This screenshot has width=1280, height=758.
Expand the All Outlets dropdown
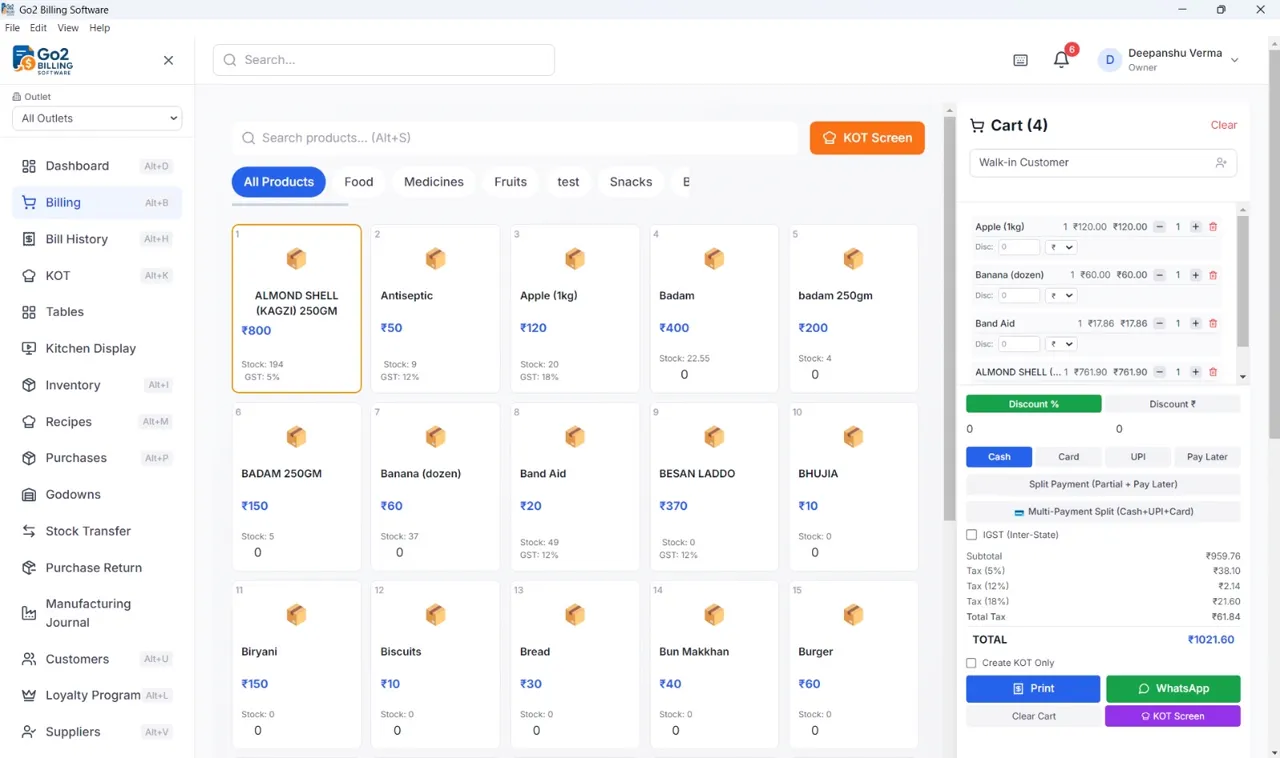[97, 118]
